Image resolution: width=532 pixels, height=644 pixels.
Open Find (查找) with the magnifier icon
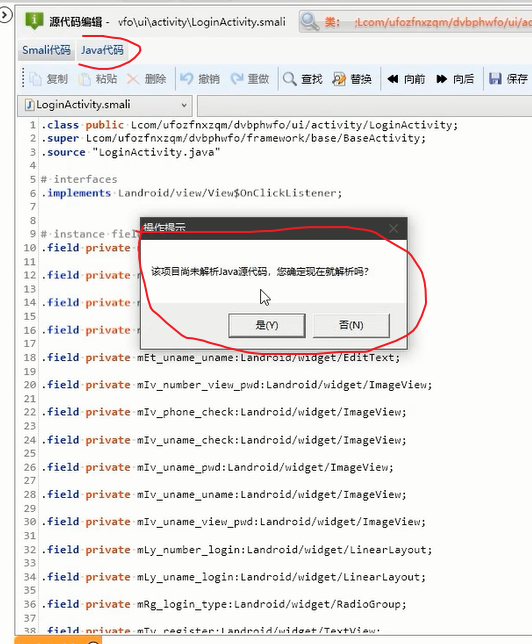290,79
